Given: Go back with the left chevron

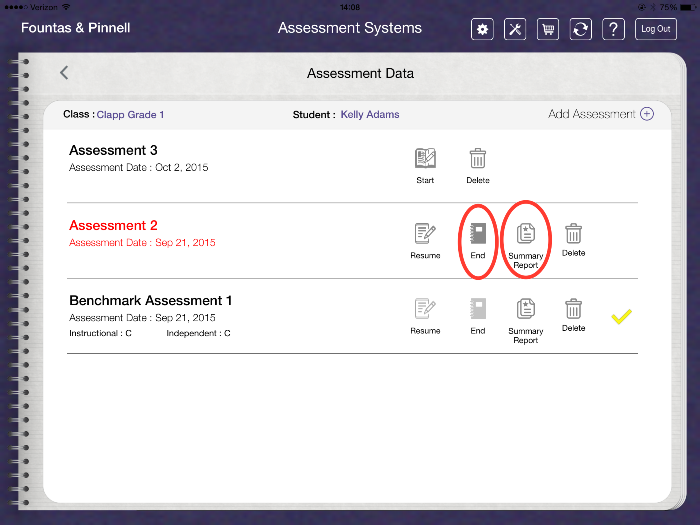Looking at the screenshot, I should point(64,73).
